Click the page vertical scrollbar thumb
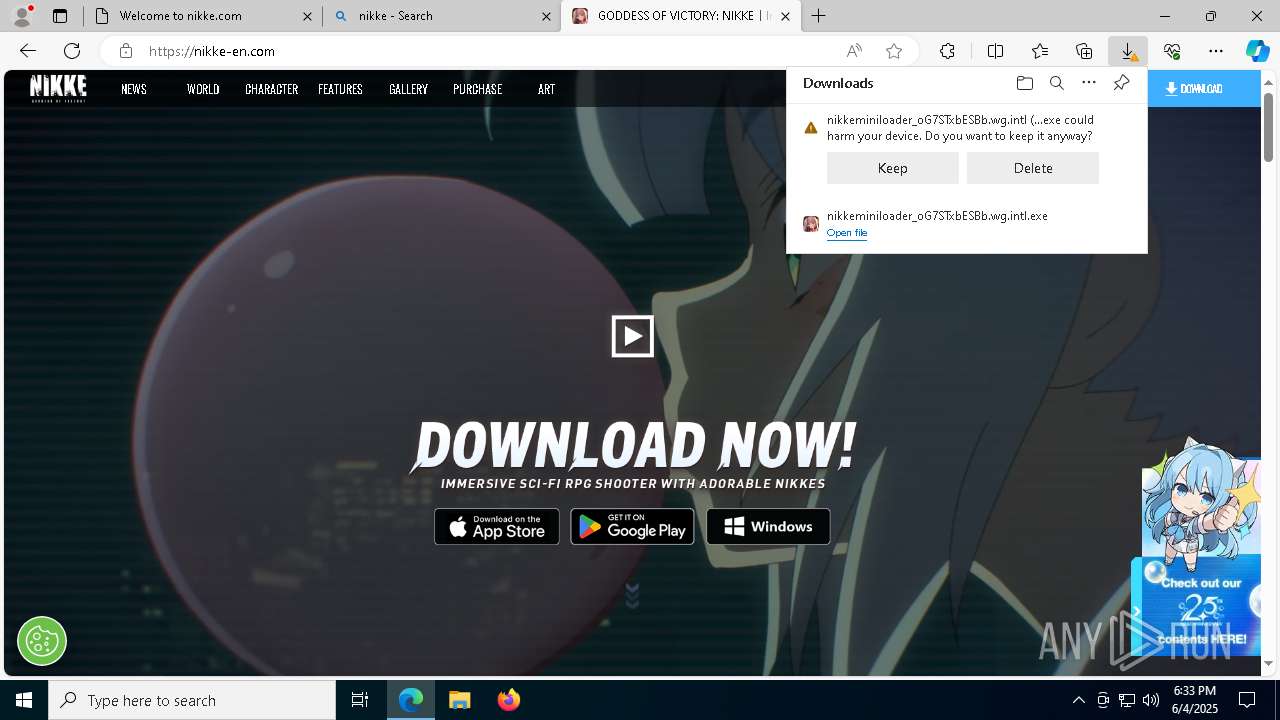This screenshot has height=720, width=1280. 1268,125
